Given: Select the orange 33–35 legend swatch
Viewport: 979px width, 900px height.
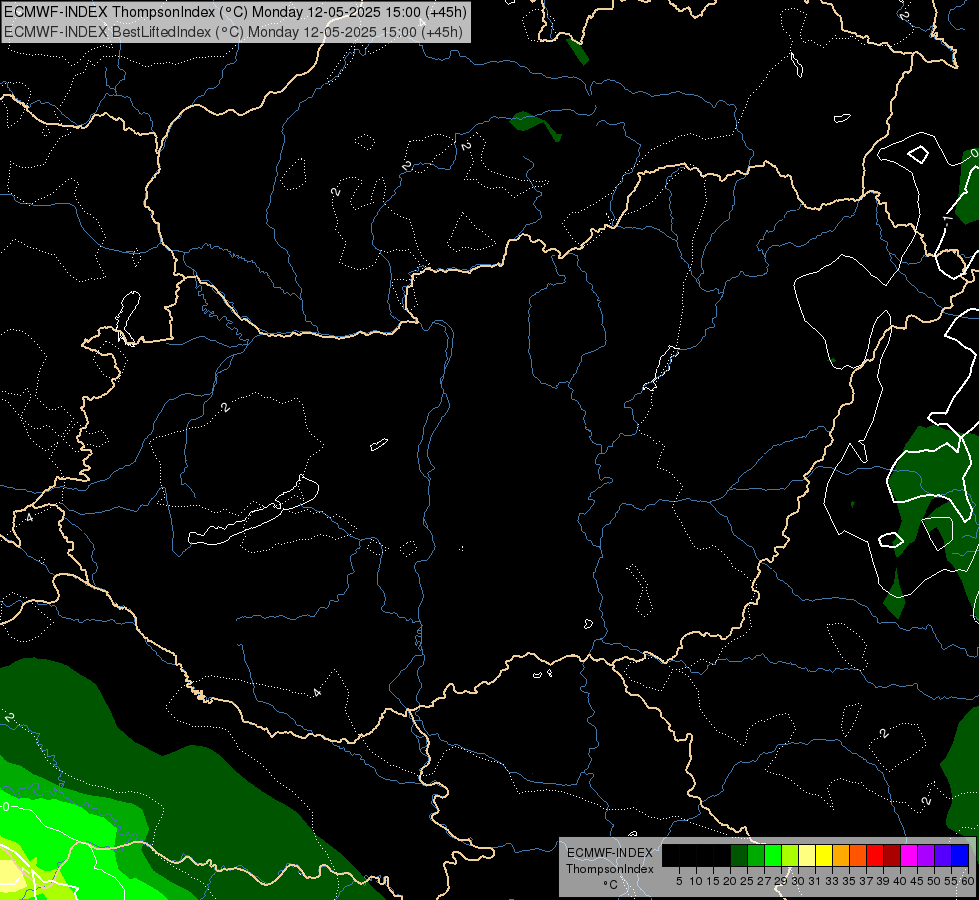Looking at the screenshot, I should pos(841,855).
